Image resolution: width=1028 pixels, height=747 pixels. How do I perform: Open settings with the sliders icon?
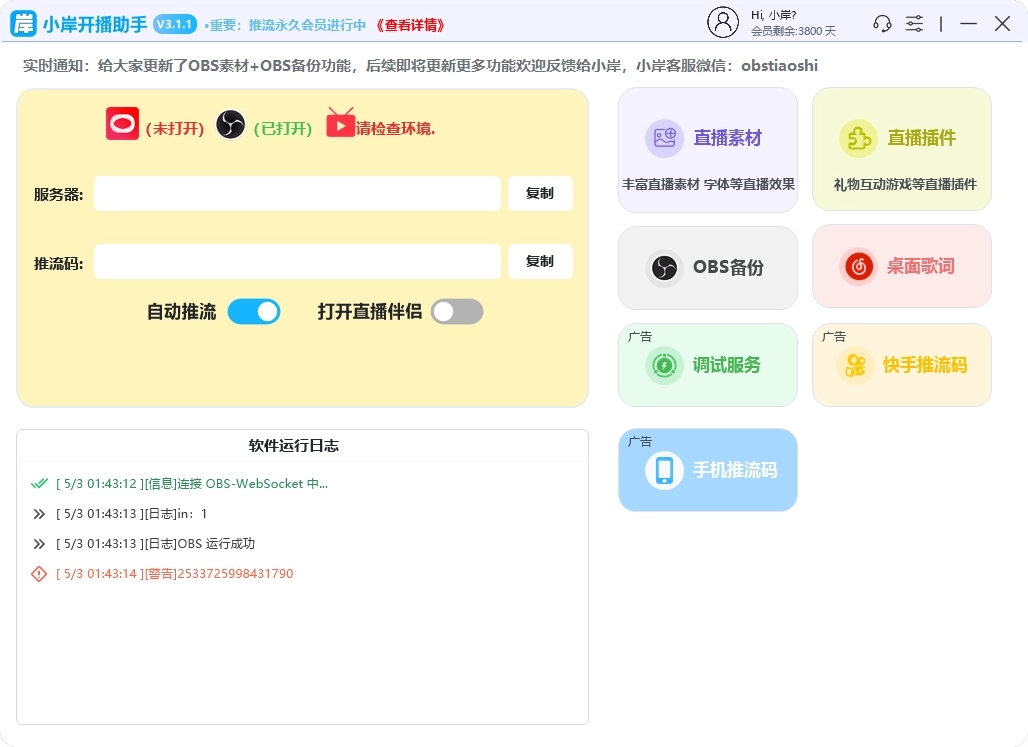tap(915, 24)
